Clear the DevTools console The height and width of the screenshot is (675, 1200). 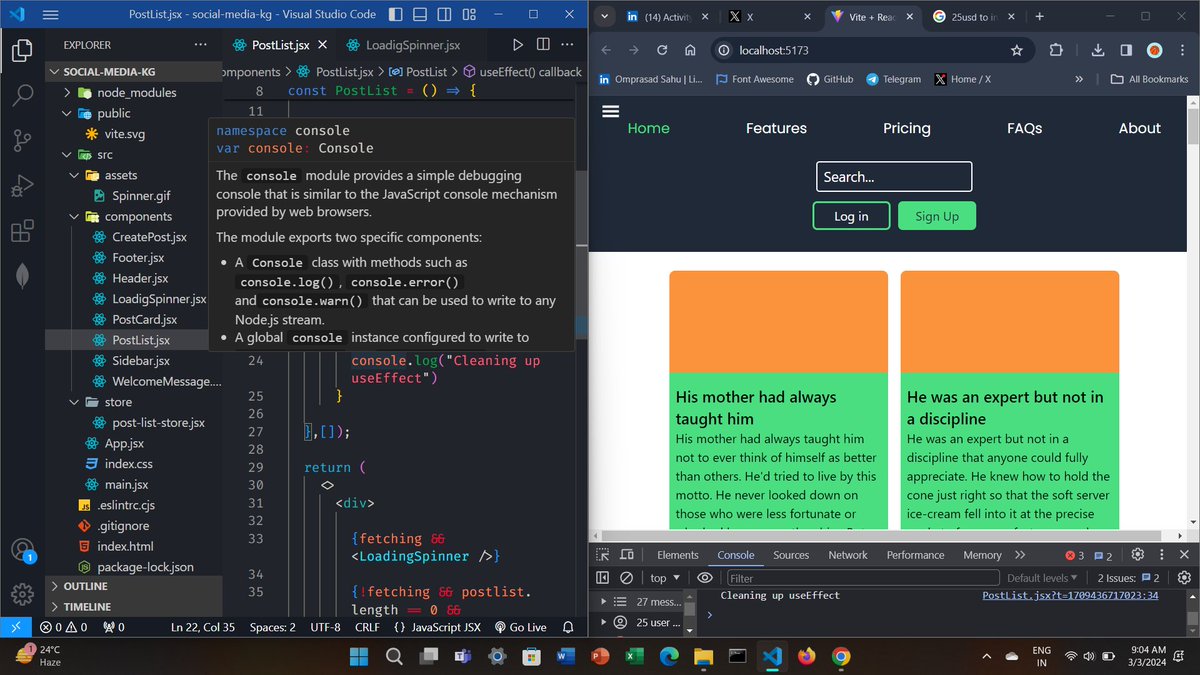[x=625, y=577]
